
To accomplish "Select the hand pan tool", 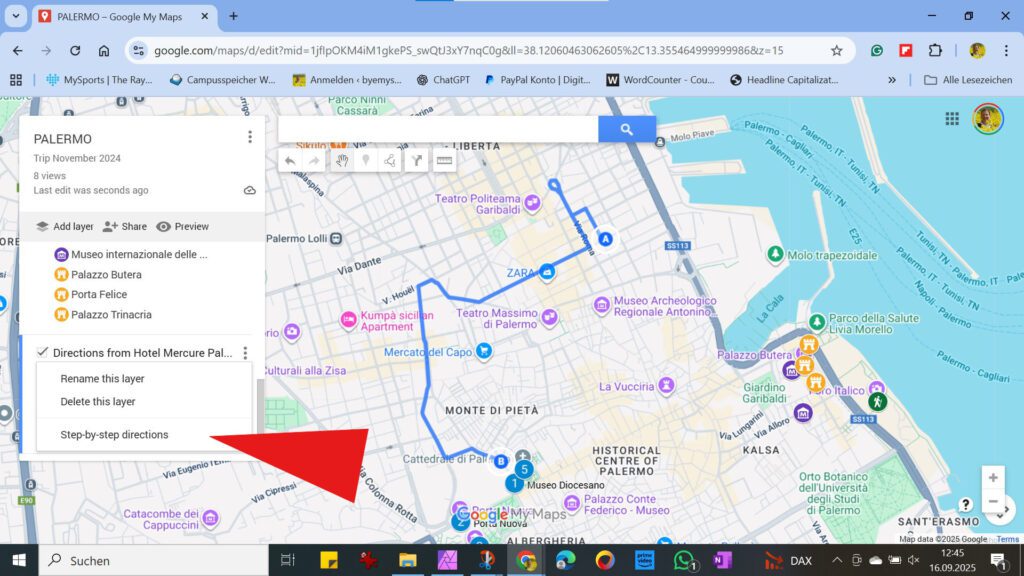I will [x=342, y=160].
